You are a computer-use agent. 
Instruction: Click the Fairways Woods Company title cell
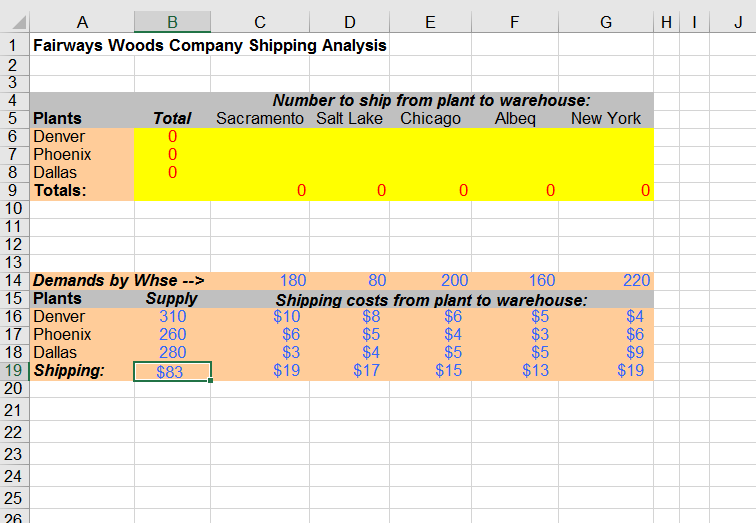tap(210, 45)
